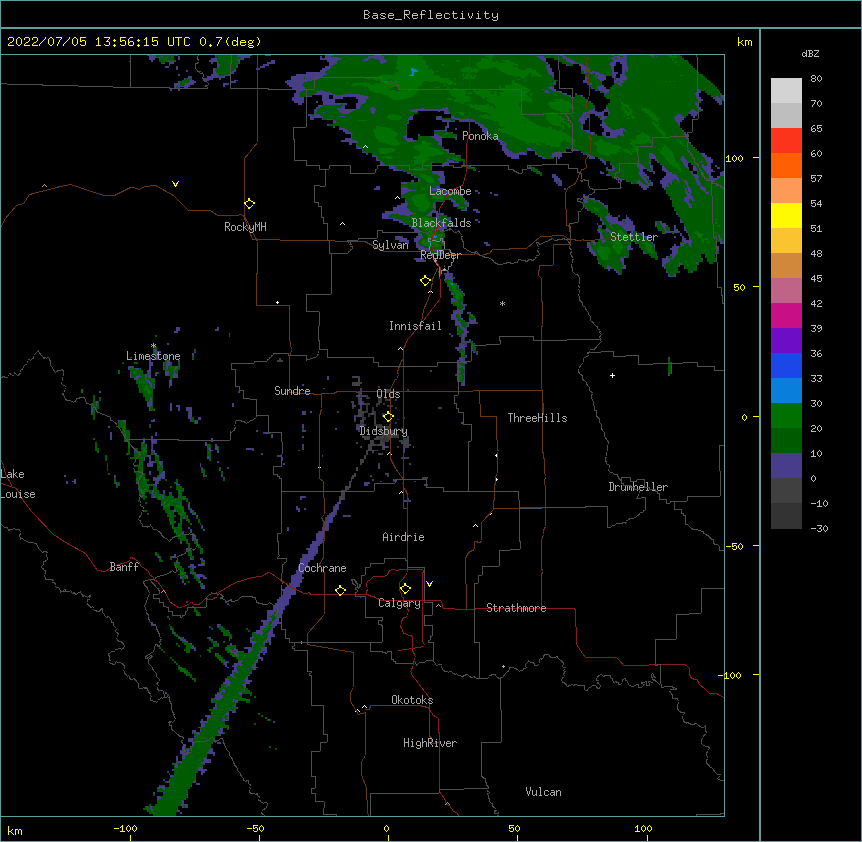Image resolution: width=862 pixels, height=842 pixels.
Task: Click the asterisk marker above Limestone label
Action: click(153, 346)
